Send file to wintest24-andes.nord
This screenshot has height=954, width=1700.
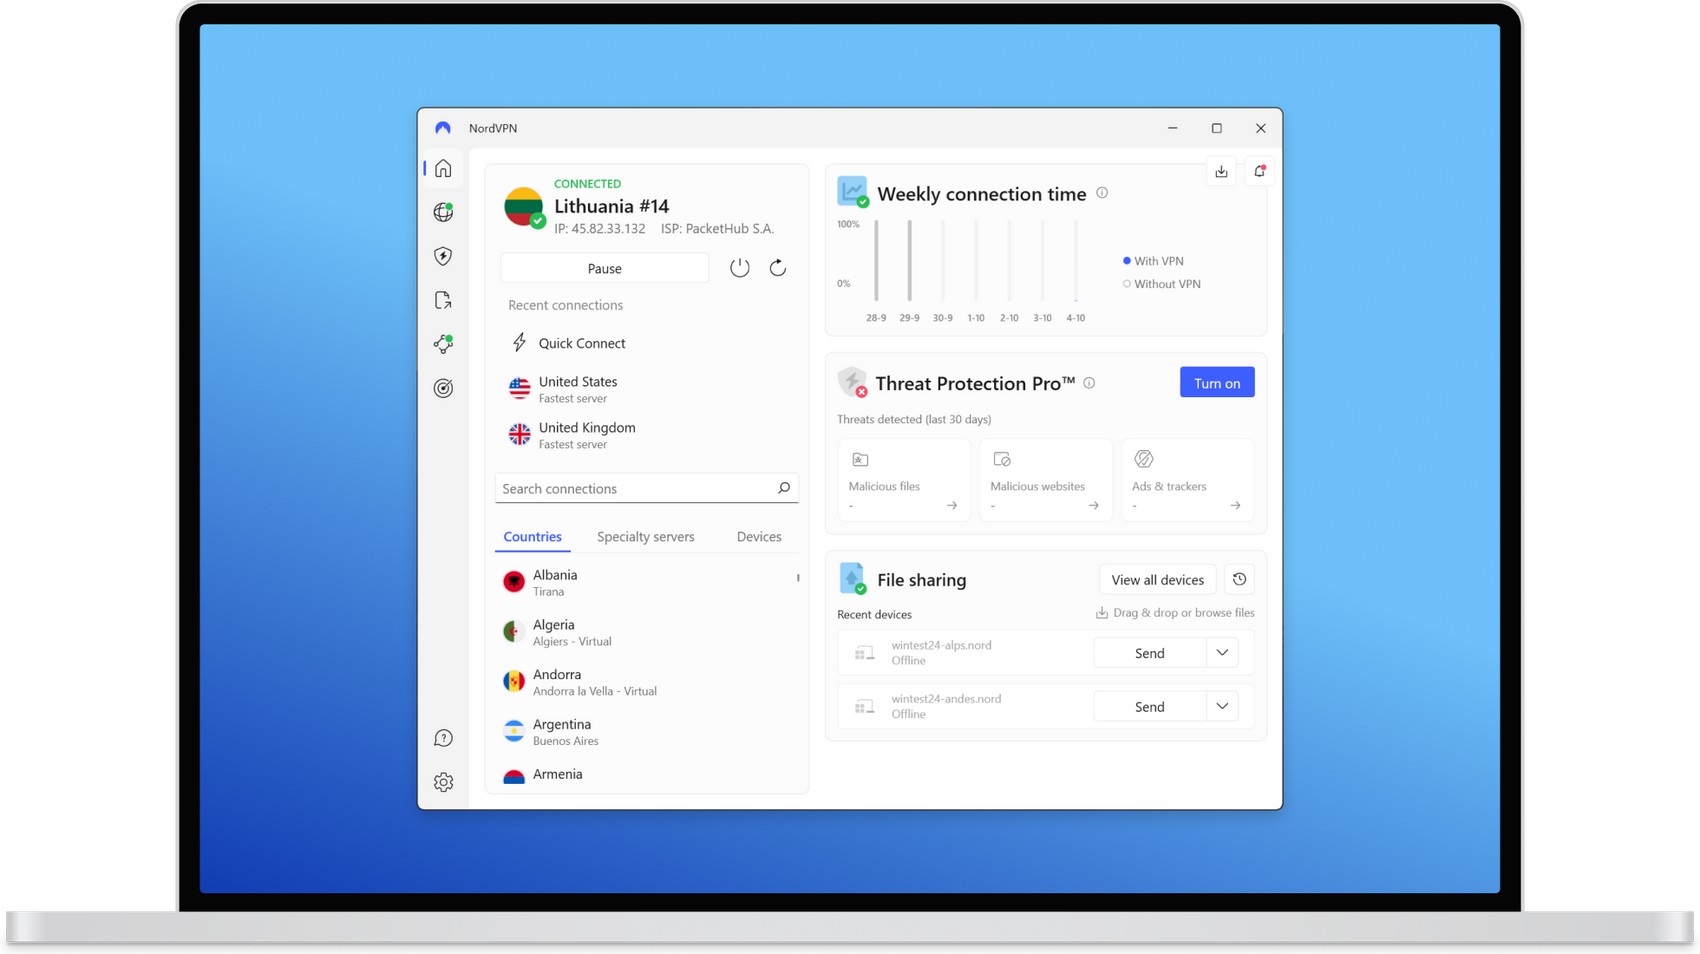pyautogui.click(x=1150, y=706)
